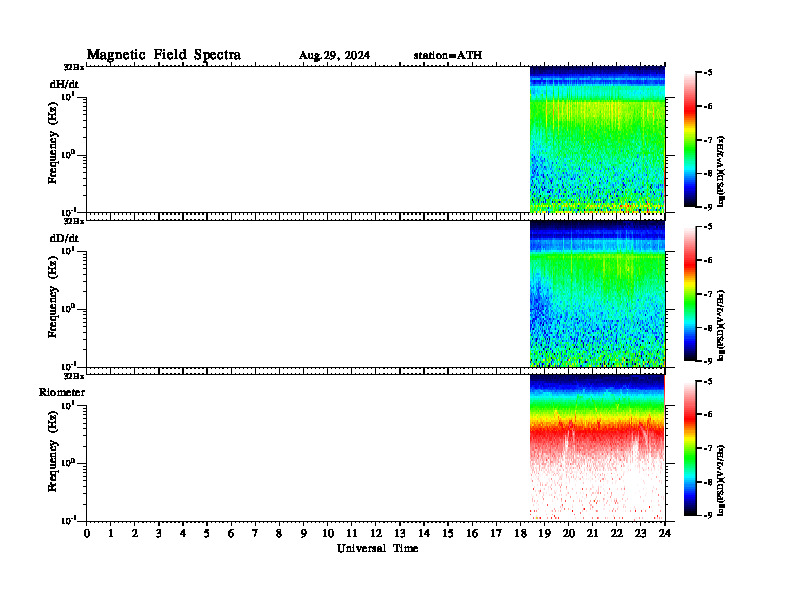The image size is (792, 612).
Task: Click hour '6' on Universal Time axis
Action: (x=231, y=534)
